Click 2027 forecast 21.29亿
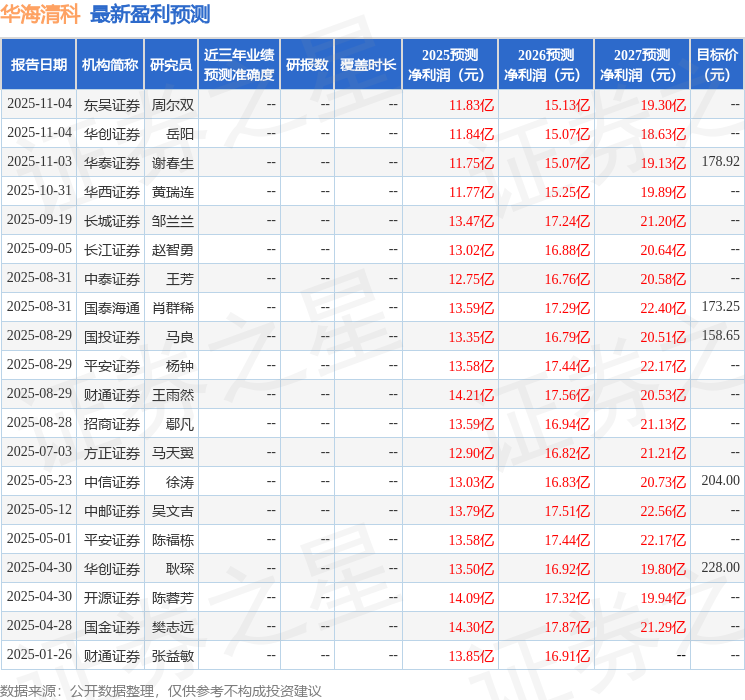The height and width of the screenshot is (700, 745). coord(663,627)
